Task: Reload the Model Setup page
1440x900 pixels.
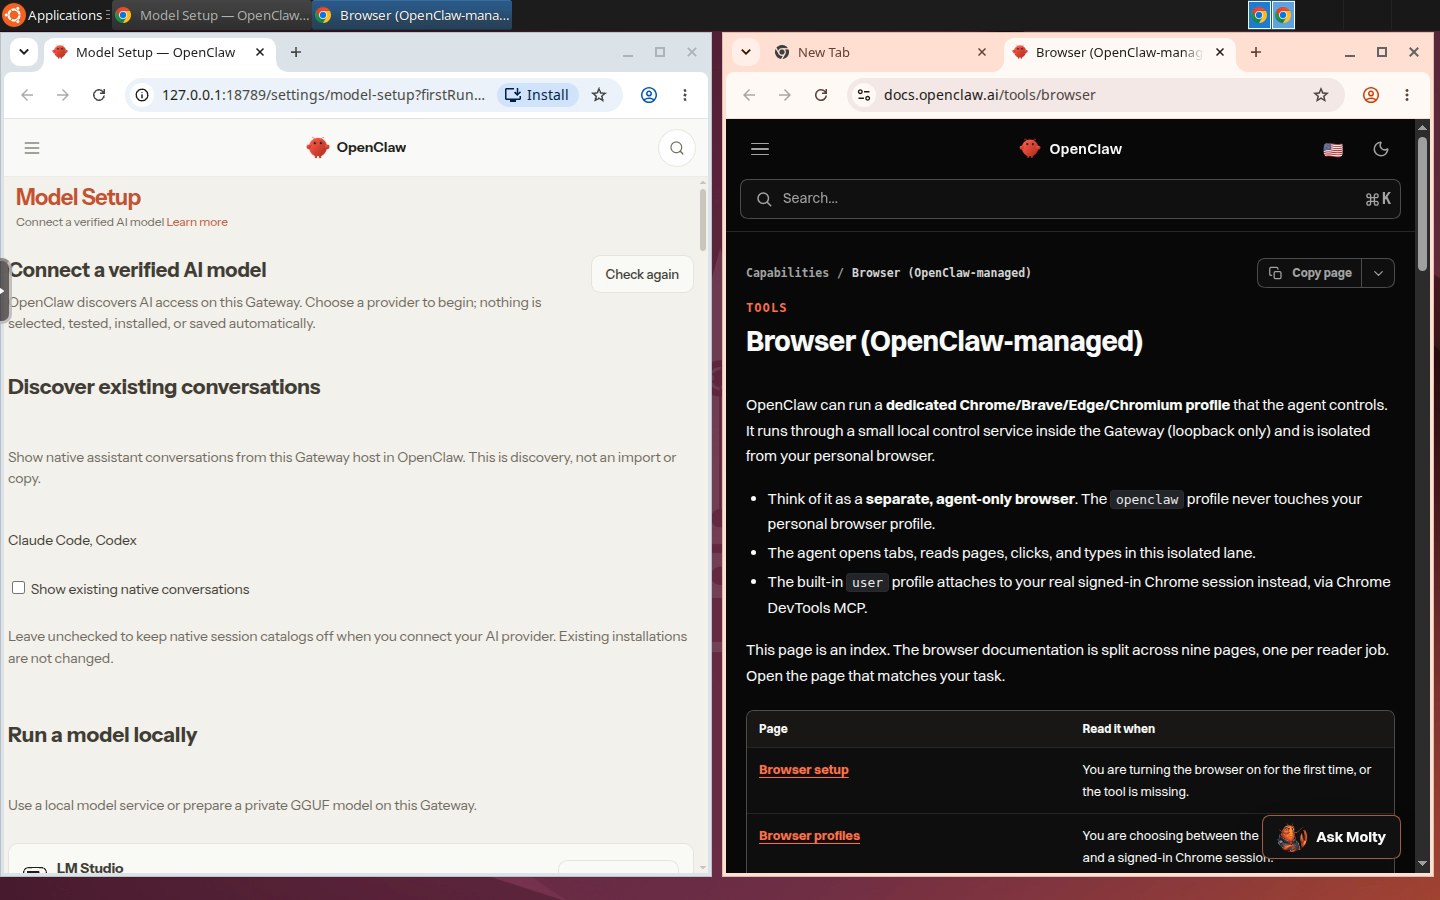Action: pos(99,95)
